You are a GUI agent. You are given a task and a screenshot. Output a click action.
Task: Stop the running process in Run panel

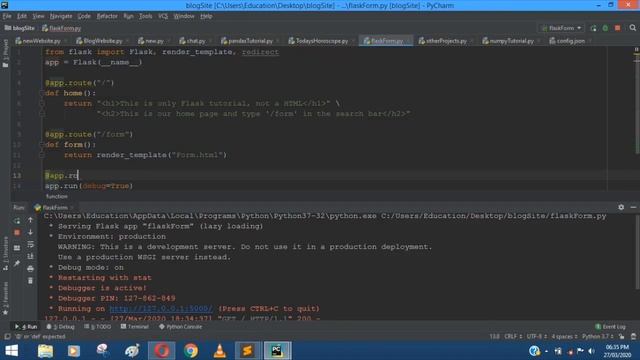coord(17,233)
